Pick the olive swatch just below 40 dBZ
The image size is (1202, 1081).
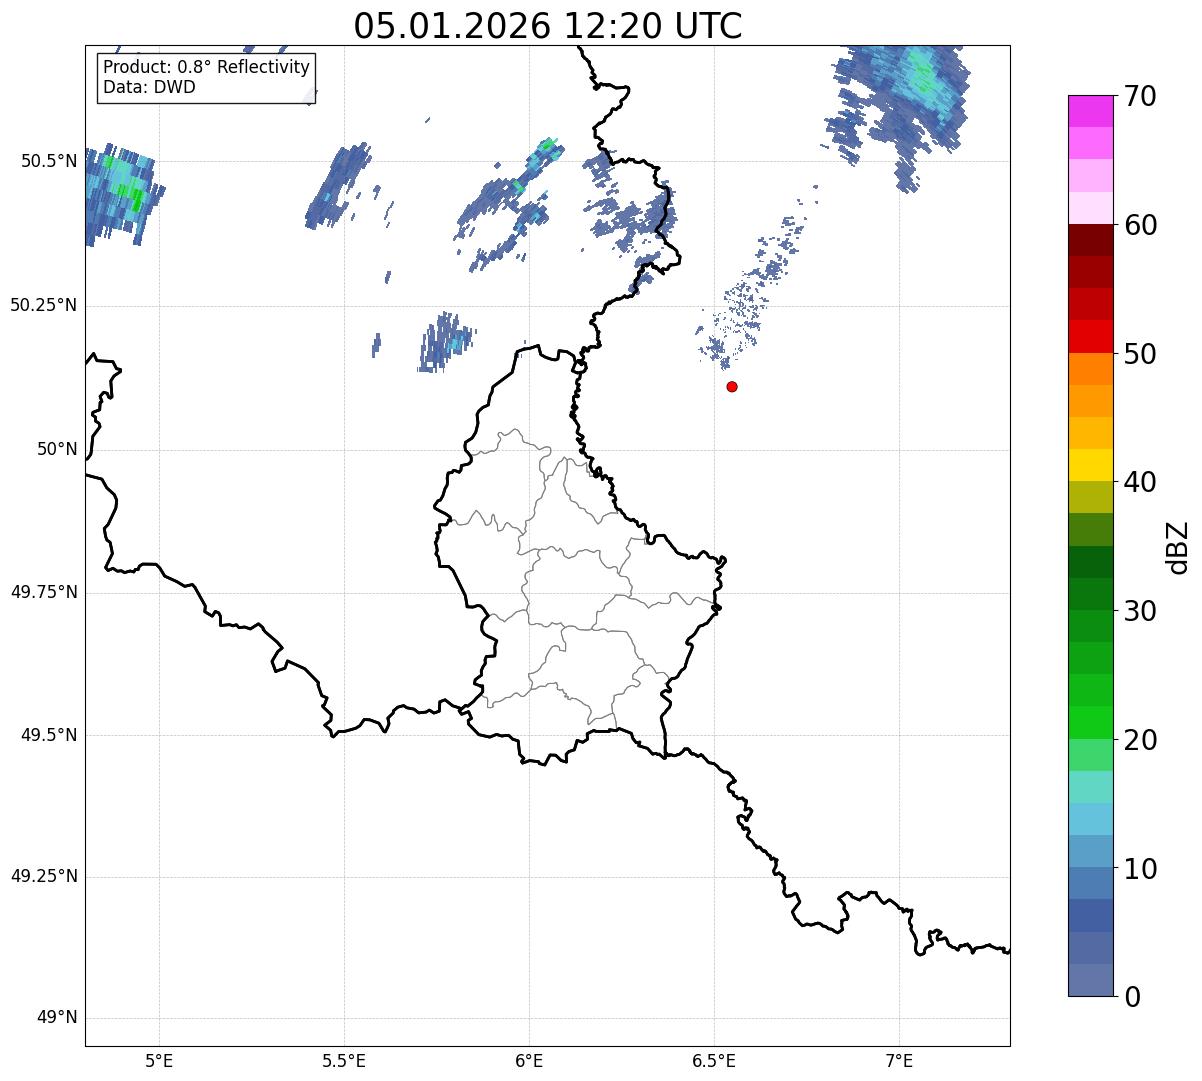(1091, 497)
